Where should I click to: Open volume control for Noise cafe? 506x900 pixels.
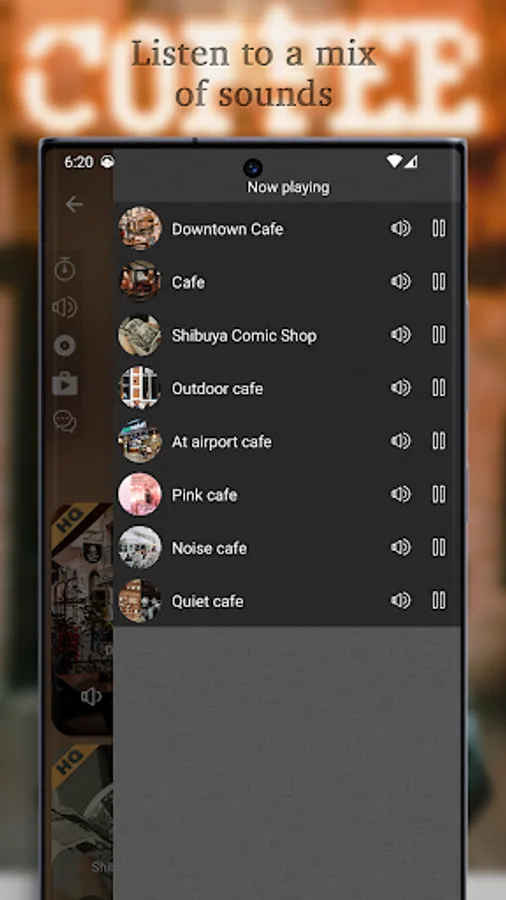[x=401, y=548]
